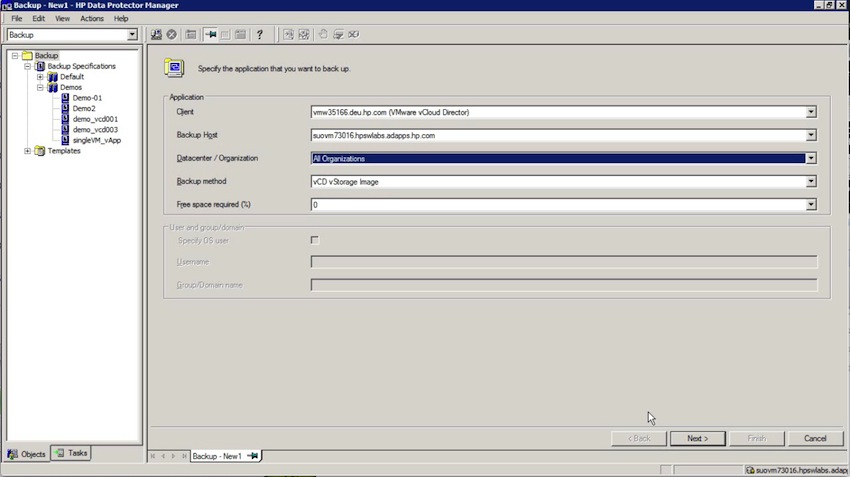Open help with the question mark icon
The width and height of the screenshot is (850, 477).
pos(260,35)
